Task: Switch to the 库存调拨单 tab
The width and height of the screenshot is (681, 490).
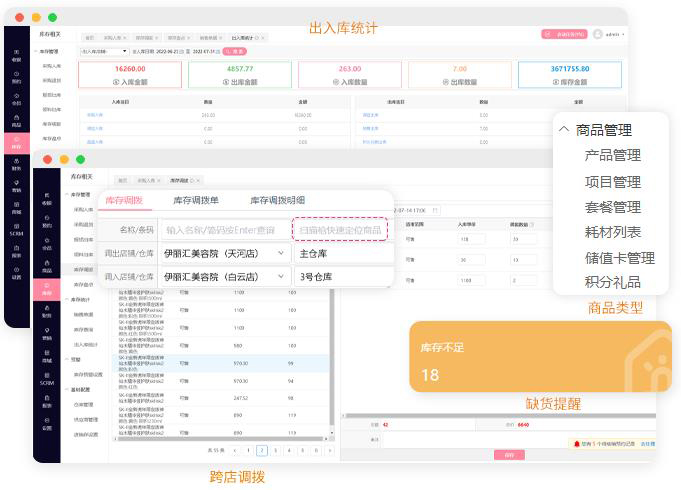Action: click(x=196, y=201)
